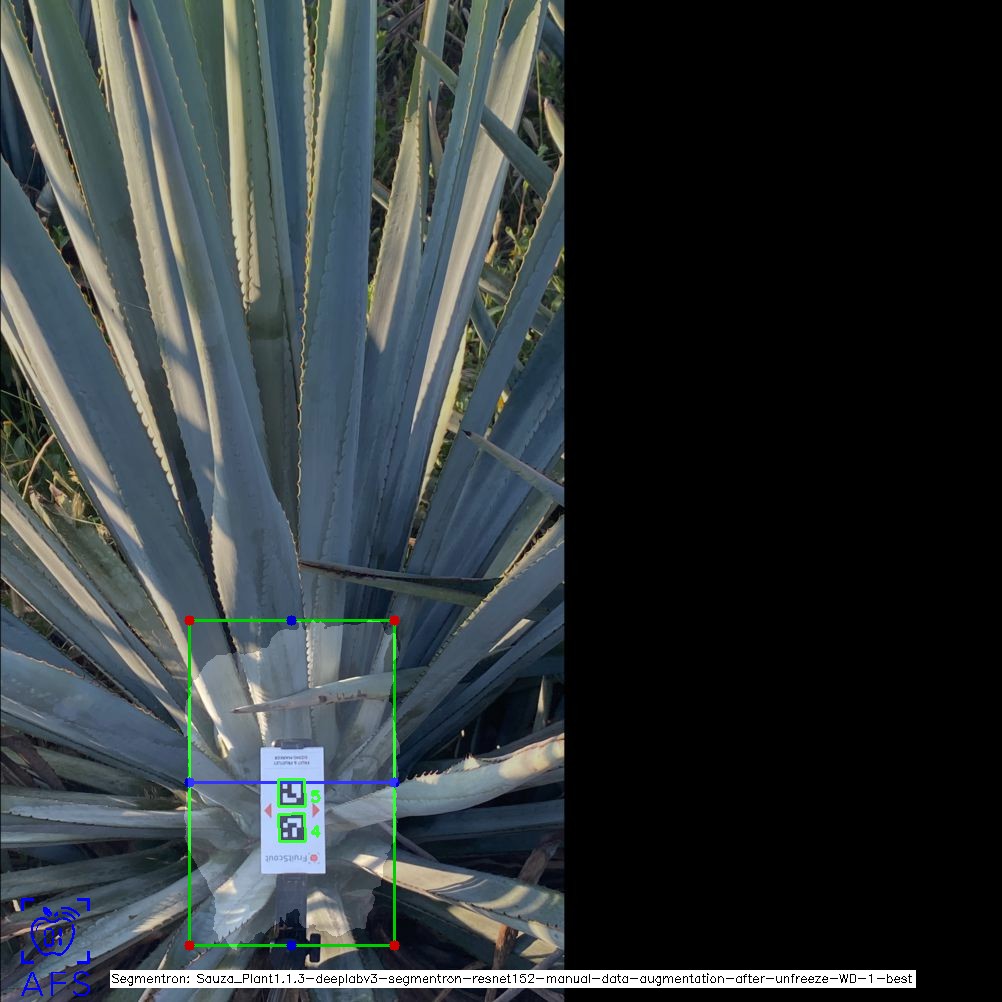This screenshot has height=1002, width=1002.
Task: Click the blue AFS apple logo
Action: pyautogui.click(x=55, y=933)
